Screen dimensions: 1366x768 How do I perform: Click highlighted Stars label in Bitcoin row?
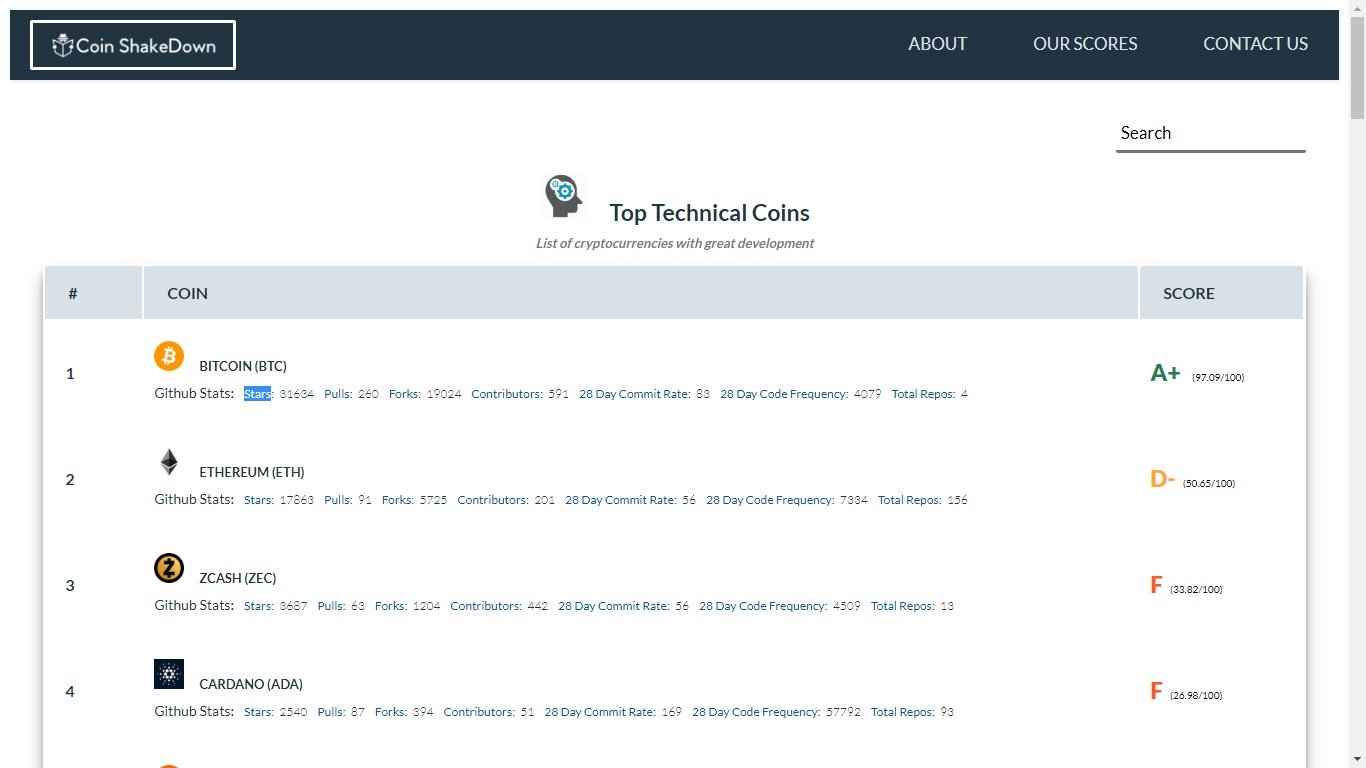[258, 394]
